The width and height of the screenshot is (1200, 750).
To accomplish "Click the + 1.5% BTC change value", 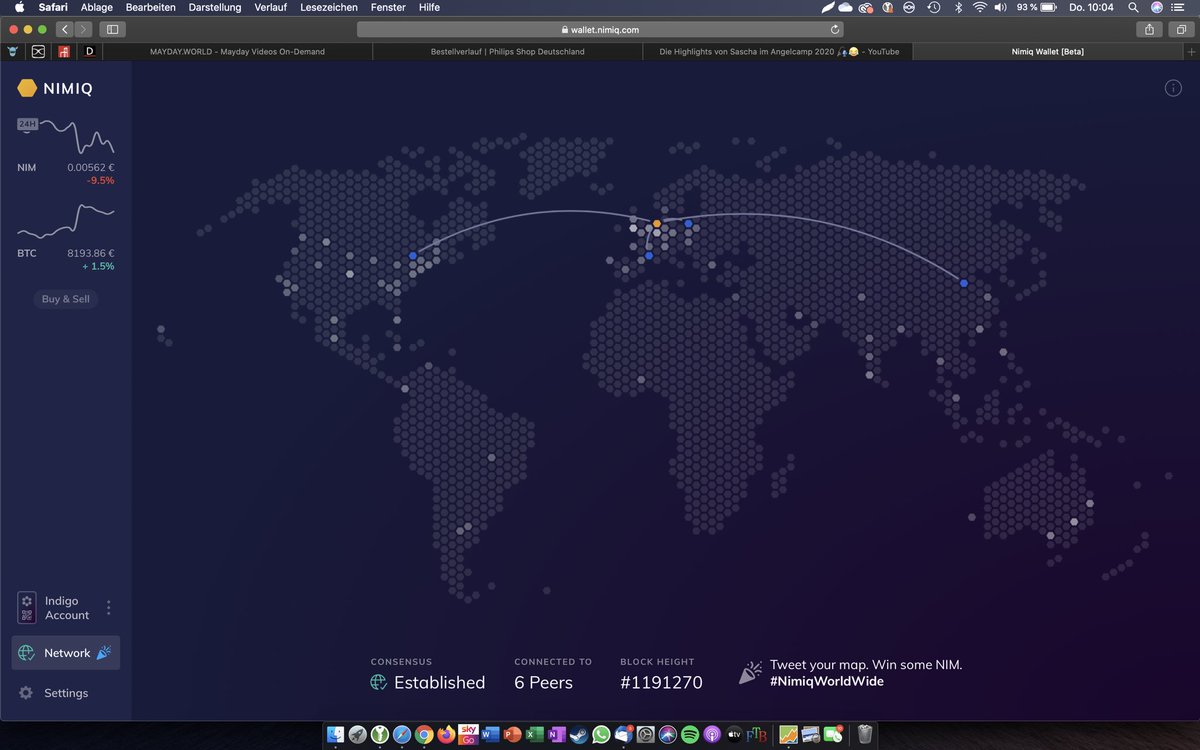I will pos(99,266).
